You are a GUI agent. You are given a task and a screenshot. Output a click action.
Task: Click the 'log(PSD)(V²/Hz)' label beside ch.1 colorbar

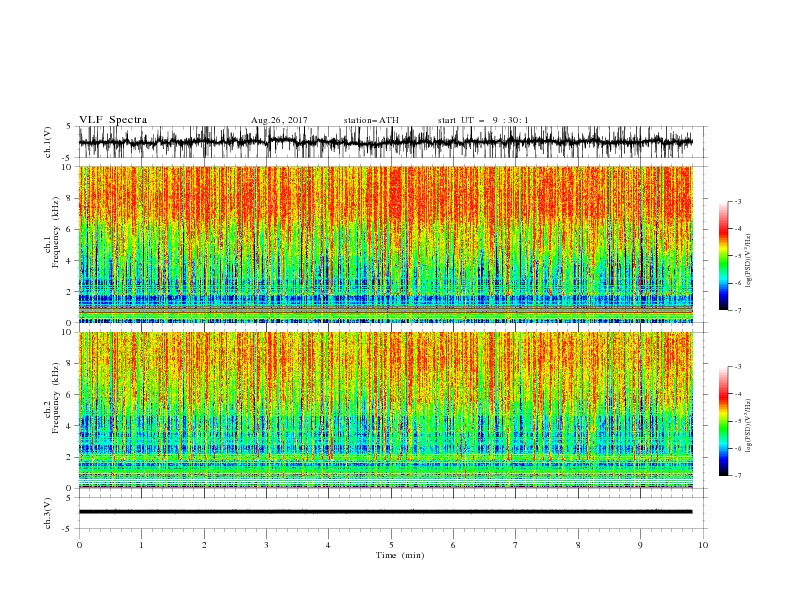point(748,261)
